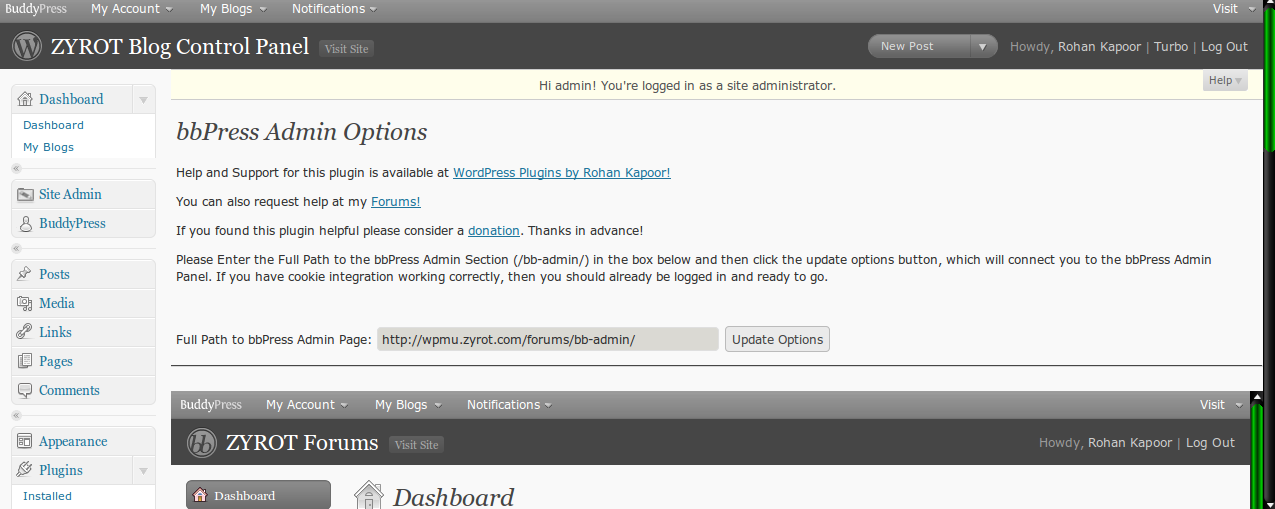
Task: Click the Pages document icon
Action: point(26,361)
